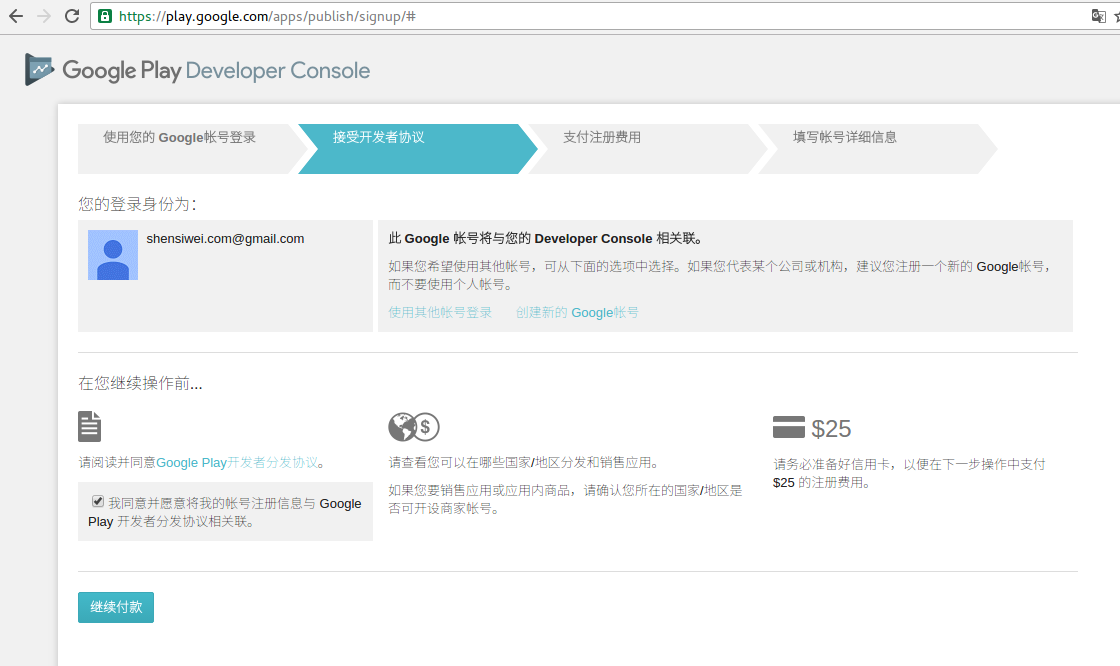Click the browser forward arrow
1120x666 pixels.
pyautogui.click(x=43, y=16)
